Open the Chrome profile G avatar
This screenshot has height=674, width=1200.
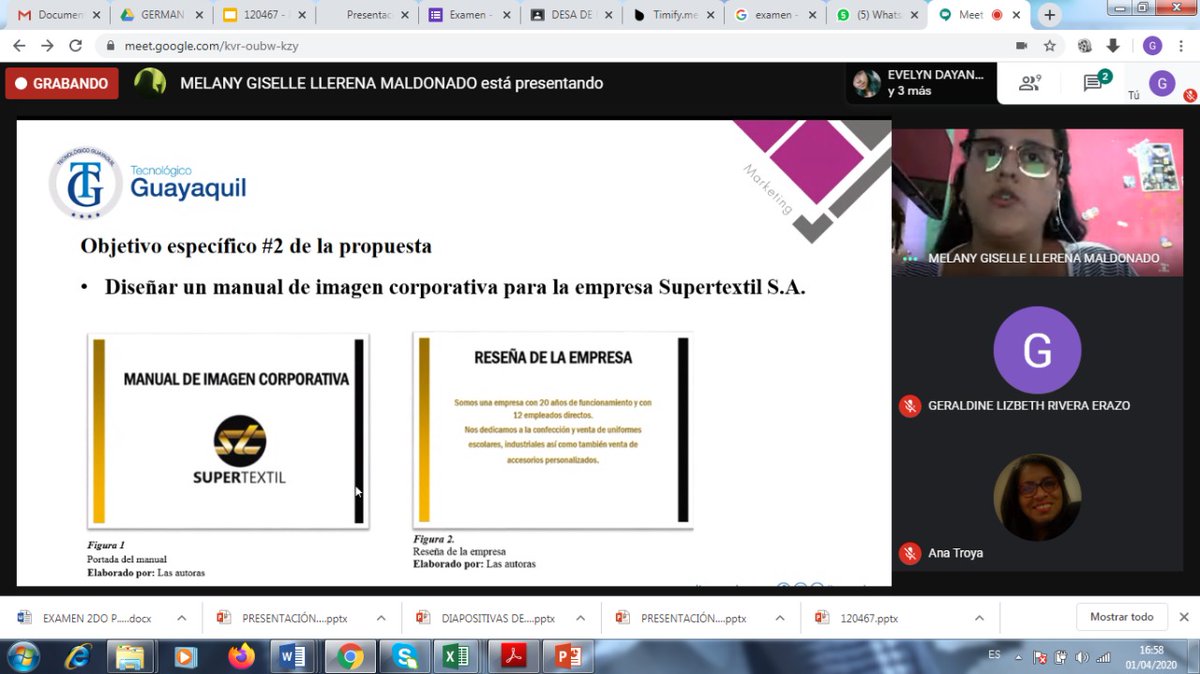click(1152, 46)
